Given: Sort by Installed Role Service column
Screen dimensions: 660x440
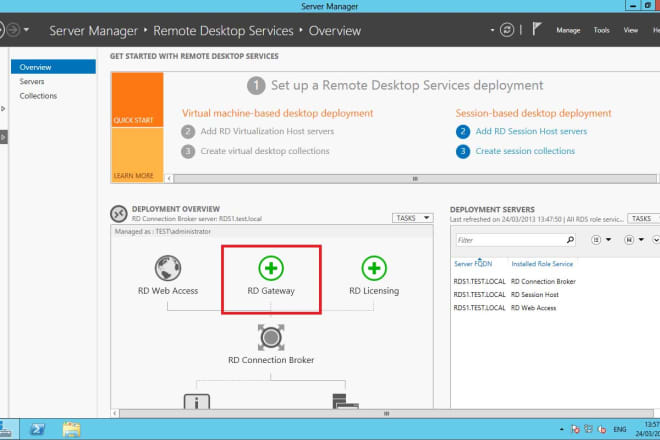Looking at the screenshot, I should [x=542, y=264].
